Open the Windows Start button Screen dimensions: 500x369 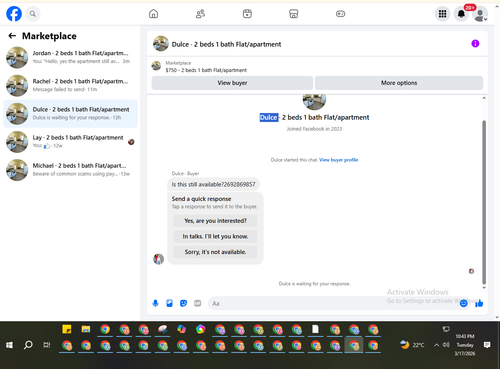pos(9,345)
